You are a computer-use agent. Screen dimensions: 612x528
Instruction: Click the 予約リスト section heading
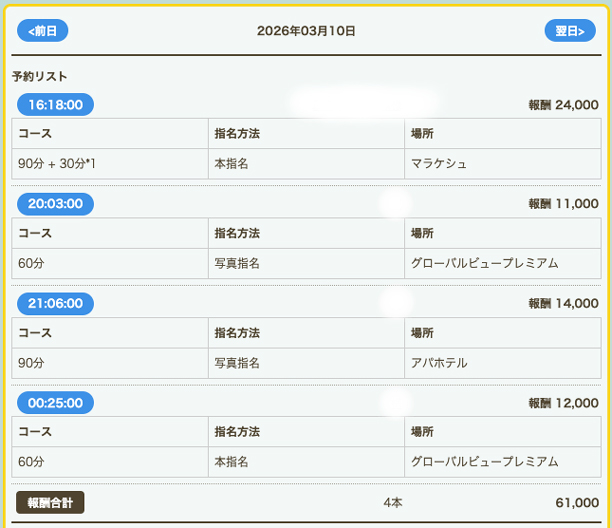[x=39, y=76]
